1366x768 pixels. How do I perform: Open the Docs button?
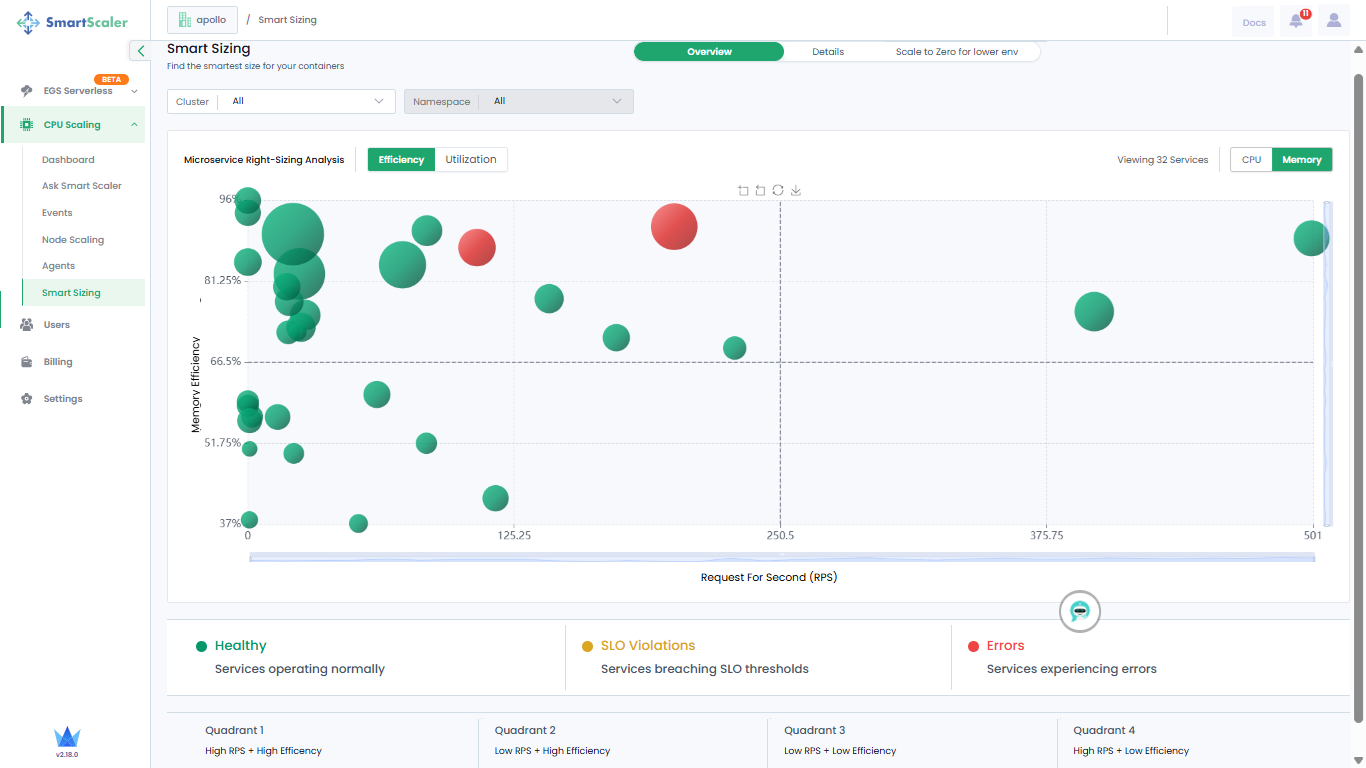click(1253, 22)
